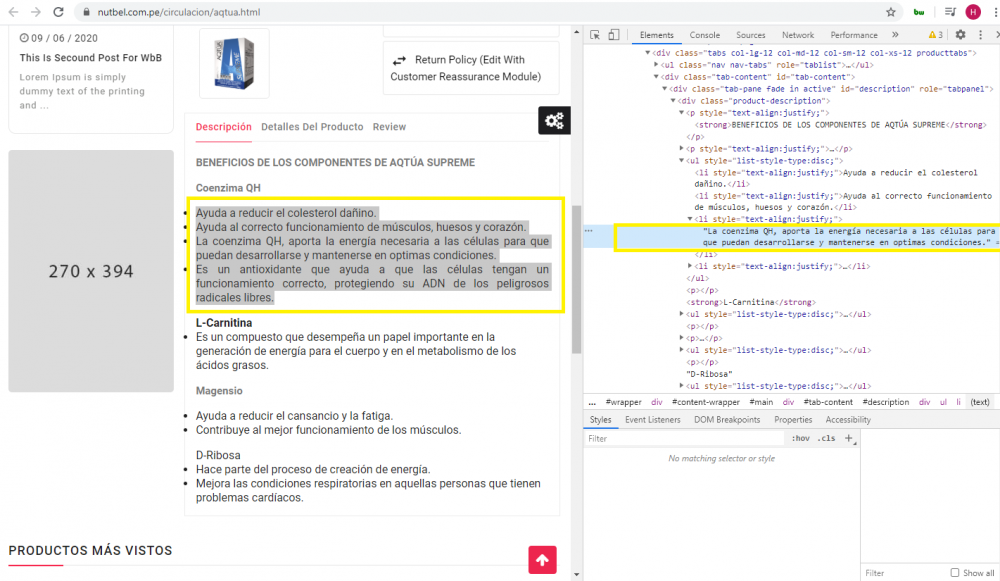Click the Styles filter input field
Image resolution: width=1000 pixels, height=581 pixels.
680,438
